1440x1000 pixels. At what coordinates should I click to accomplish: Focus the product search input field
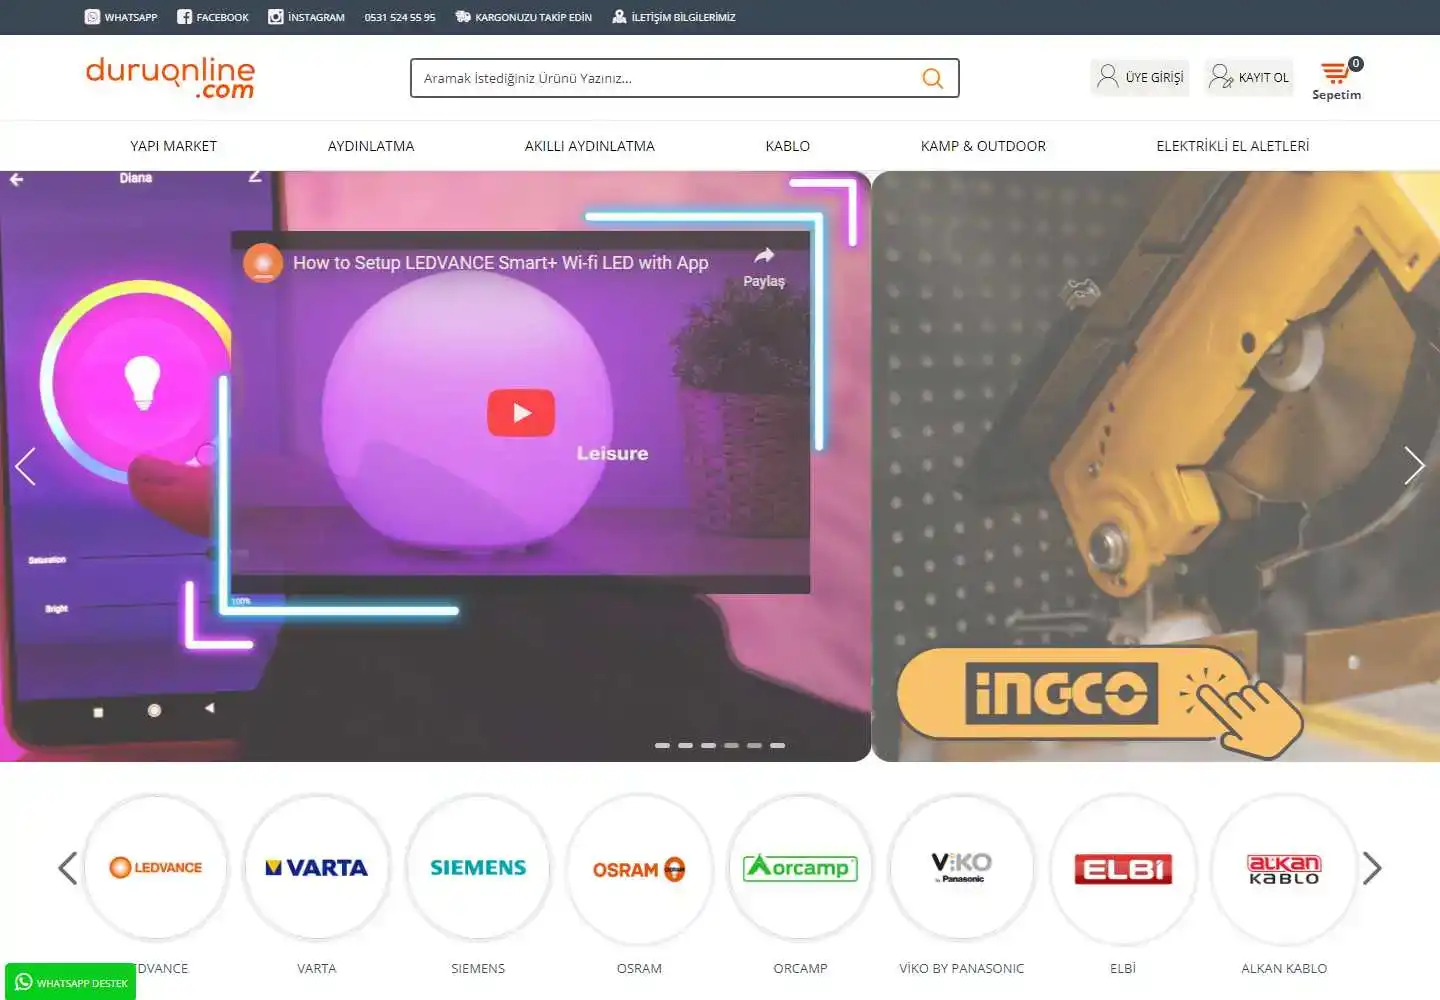(x=665, y=78)
